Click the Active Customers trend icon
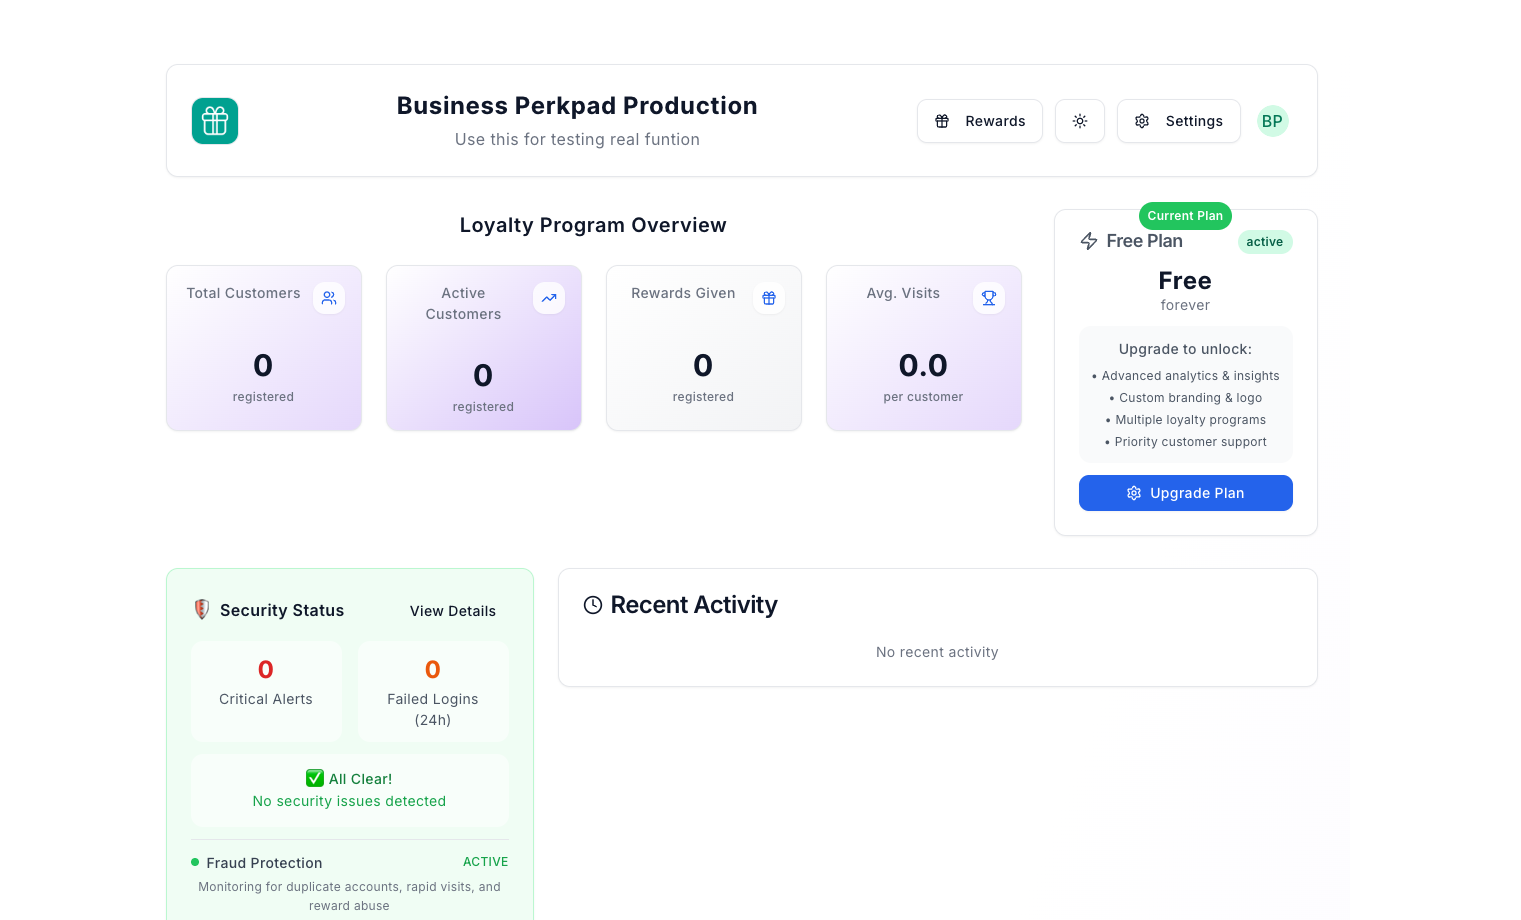This screenshot has width=1521, height=920. click(x=549, y=298)
